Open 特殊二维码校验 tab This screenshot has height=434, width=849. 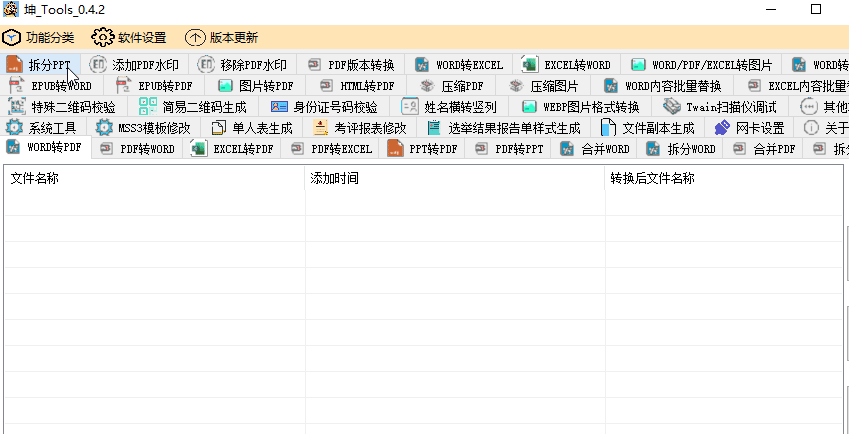pyautogui.click(x=63, y=106)
